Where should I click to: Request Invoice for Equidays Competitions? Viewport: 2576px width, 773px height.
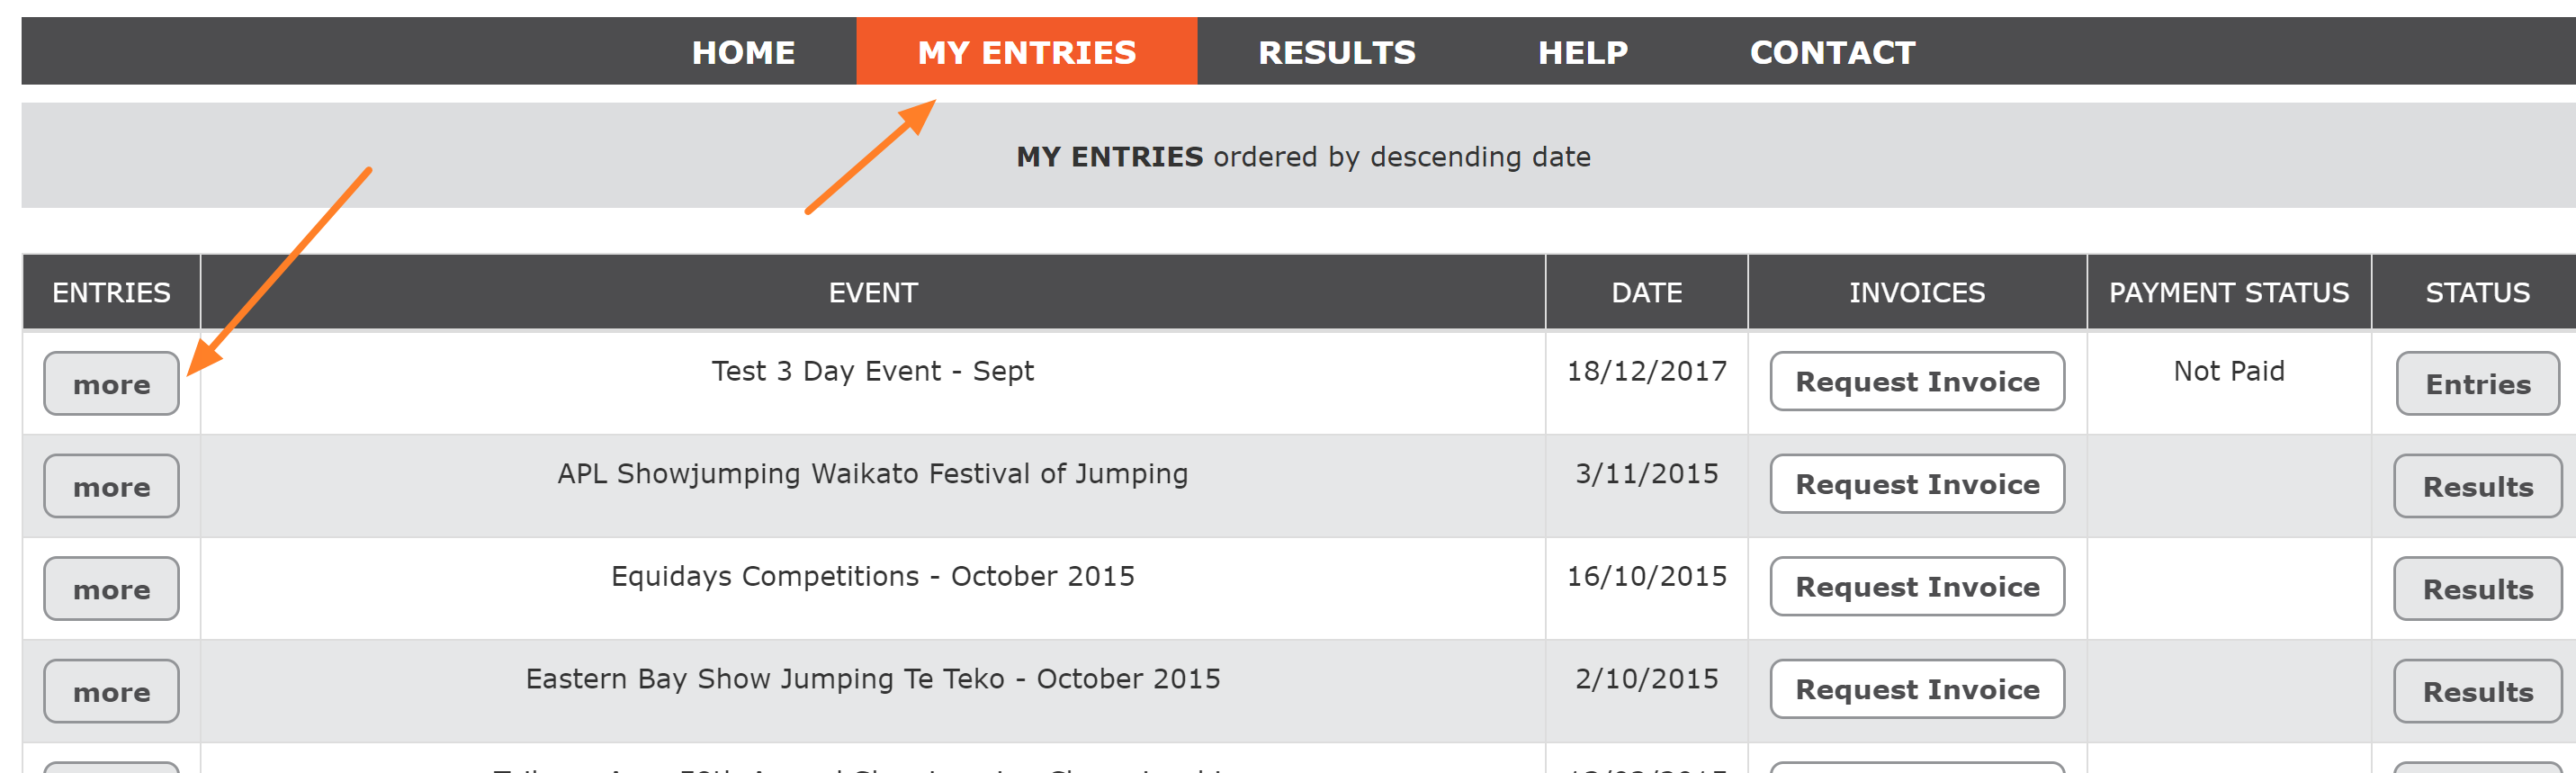(1916, 587)
